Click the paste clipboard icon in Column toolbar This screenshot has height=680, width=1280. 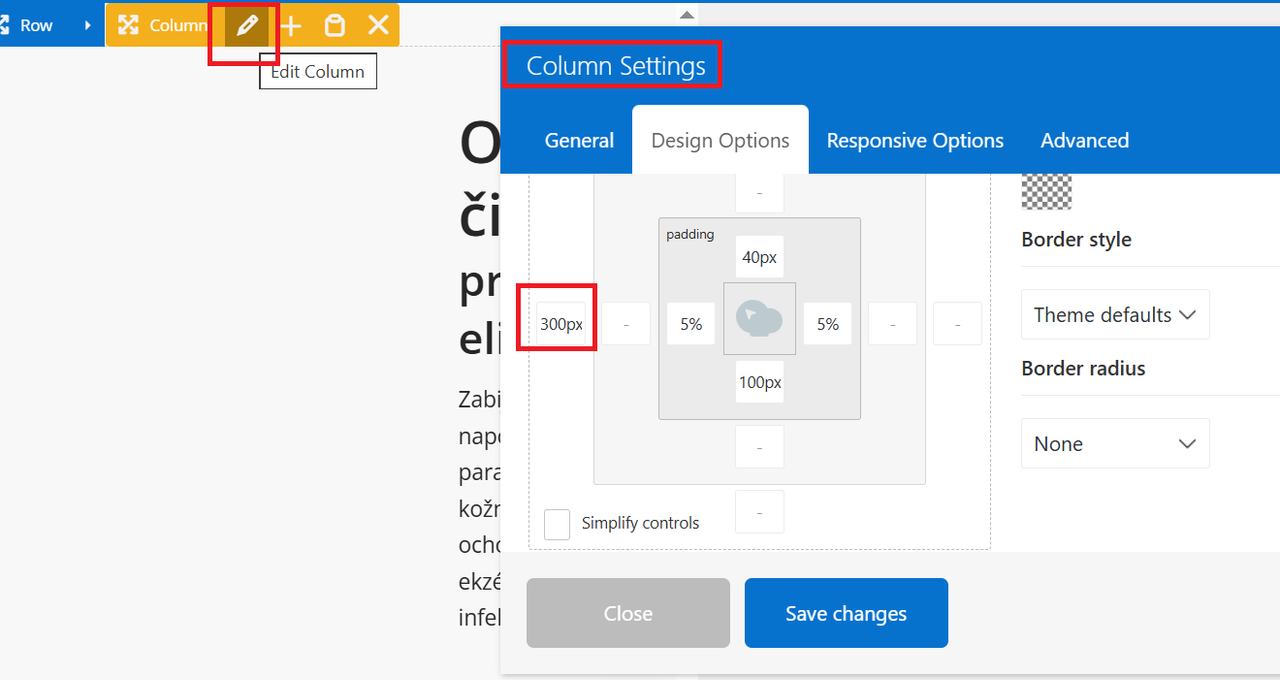[335, 26]
